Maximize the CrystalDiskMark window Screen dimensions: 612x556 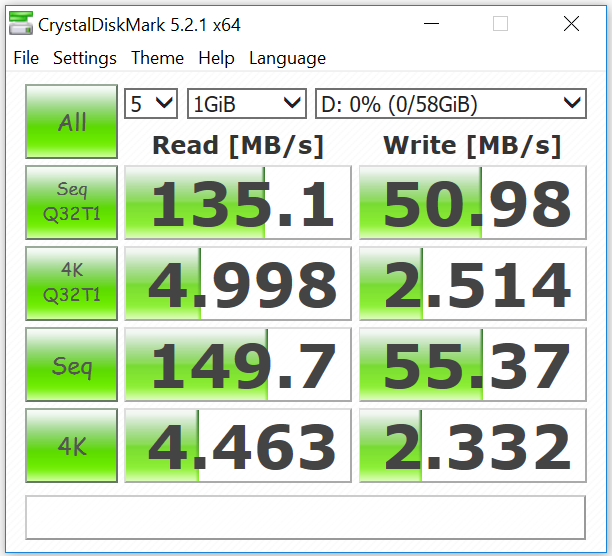tap(500, 24)
